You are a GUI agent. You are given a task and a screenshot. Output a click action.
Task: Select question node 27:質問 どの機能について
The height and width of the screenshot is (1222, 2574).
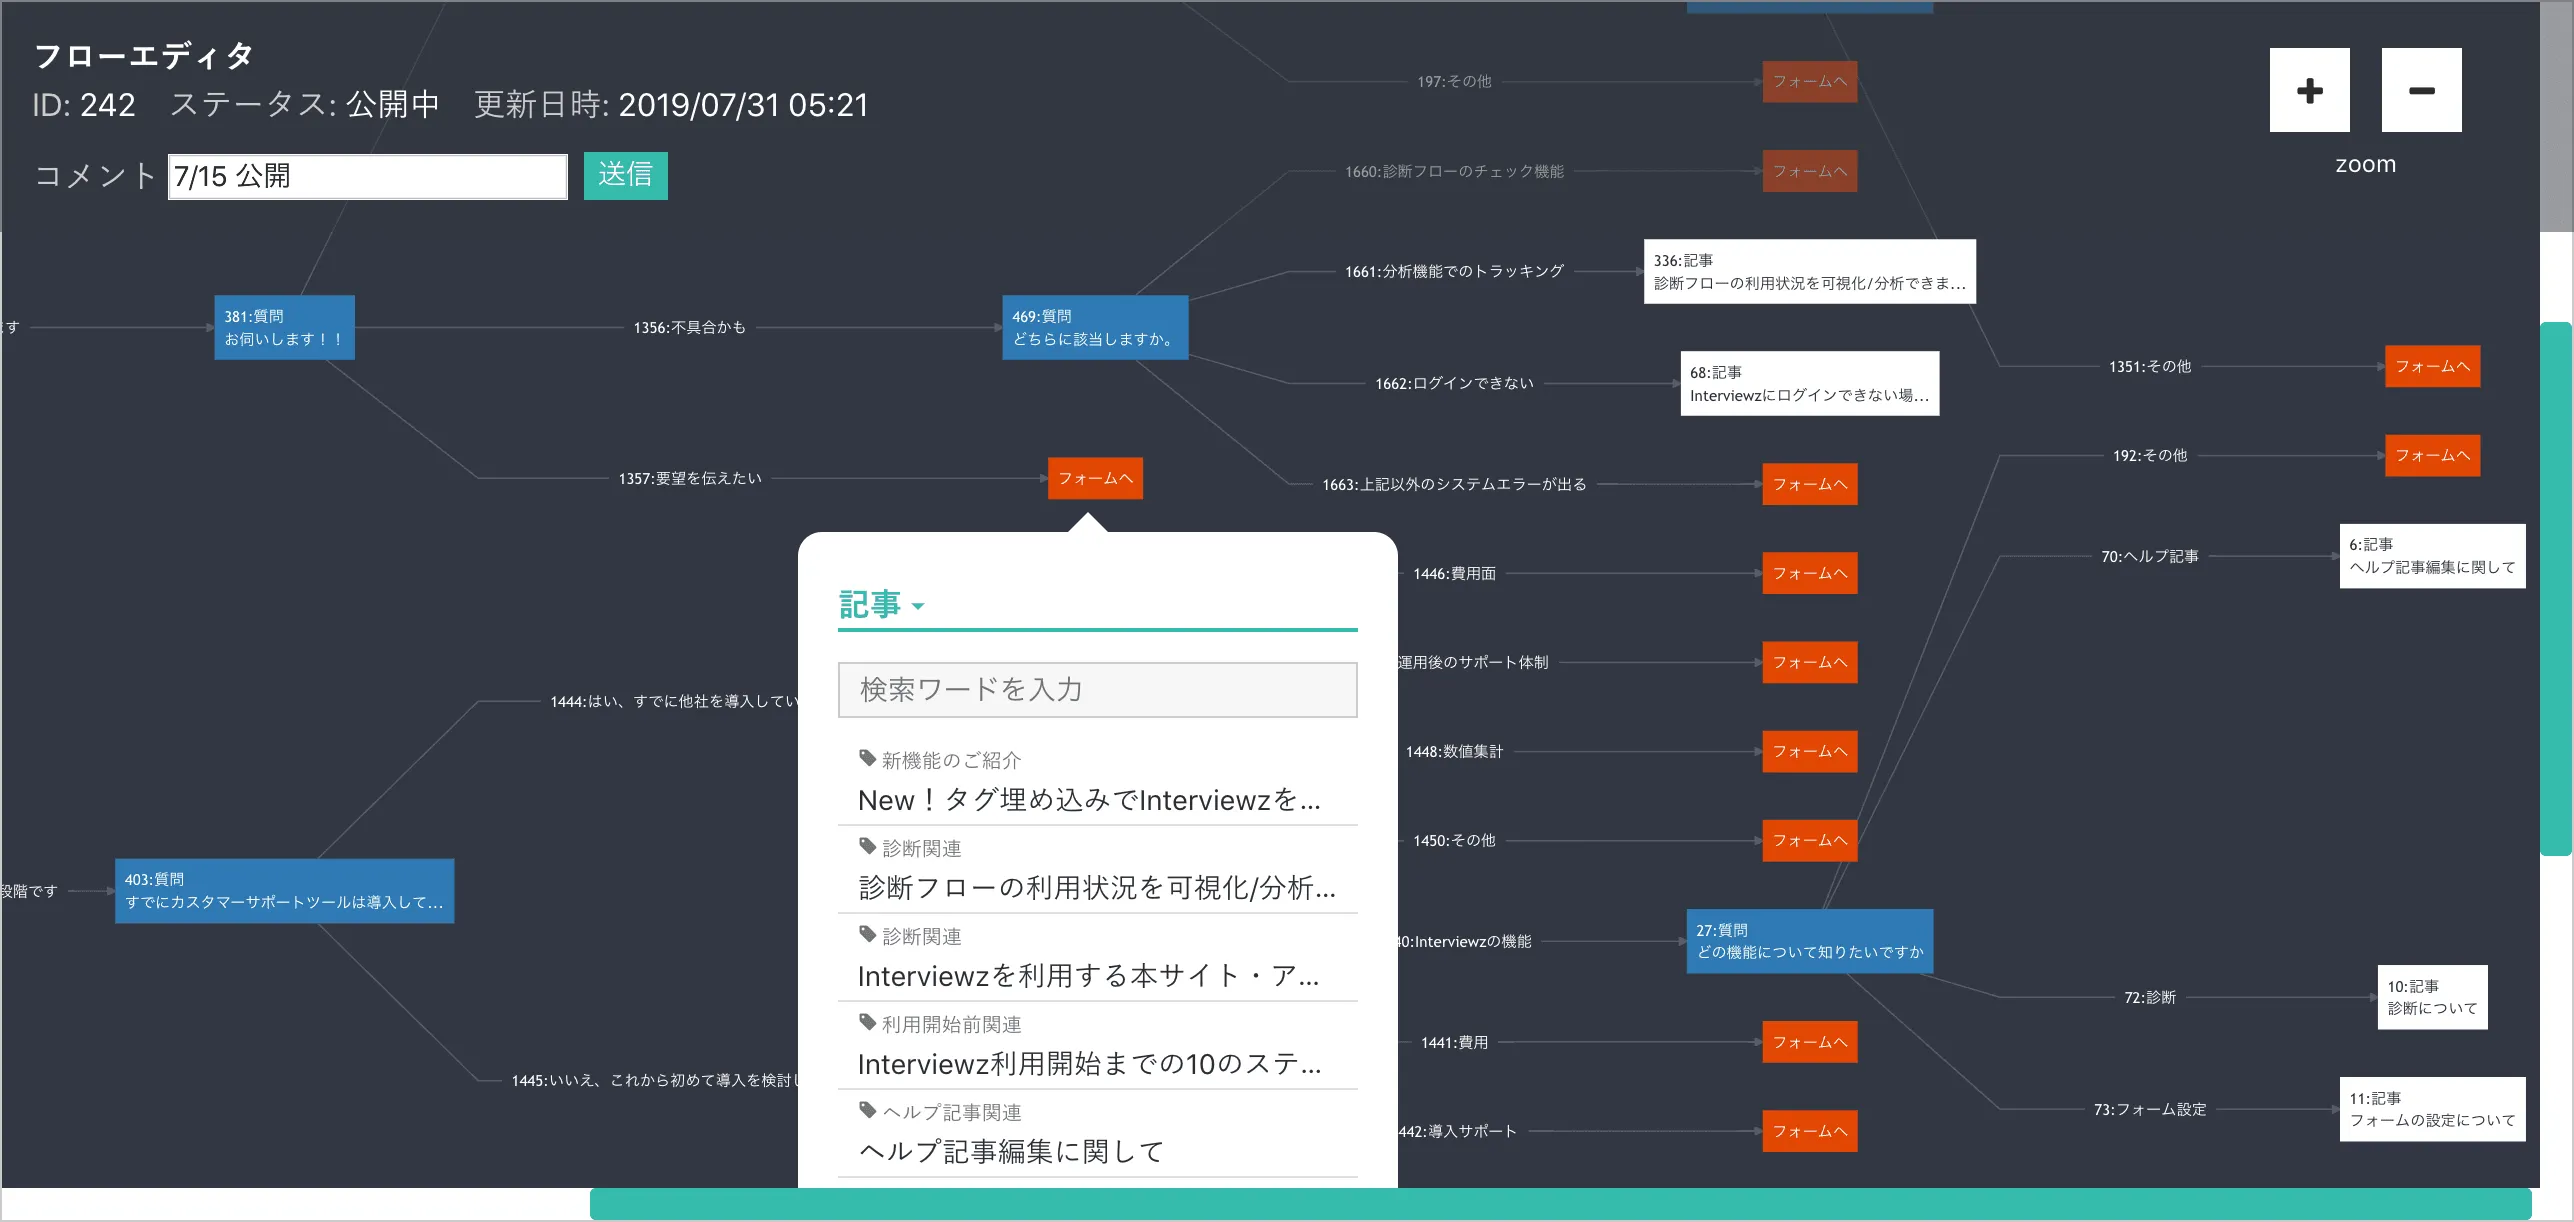(x=1809, y=941)
